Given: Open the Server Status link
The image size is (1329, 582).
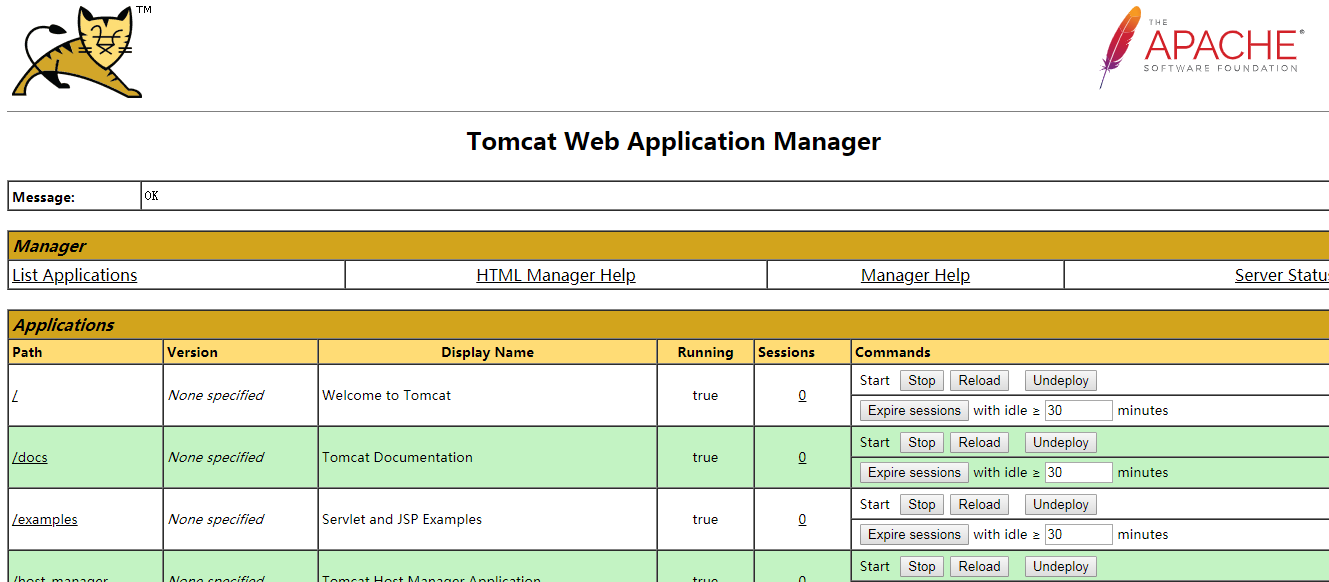Looking at the screenshot, I should click(1282, 275).
